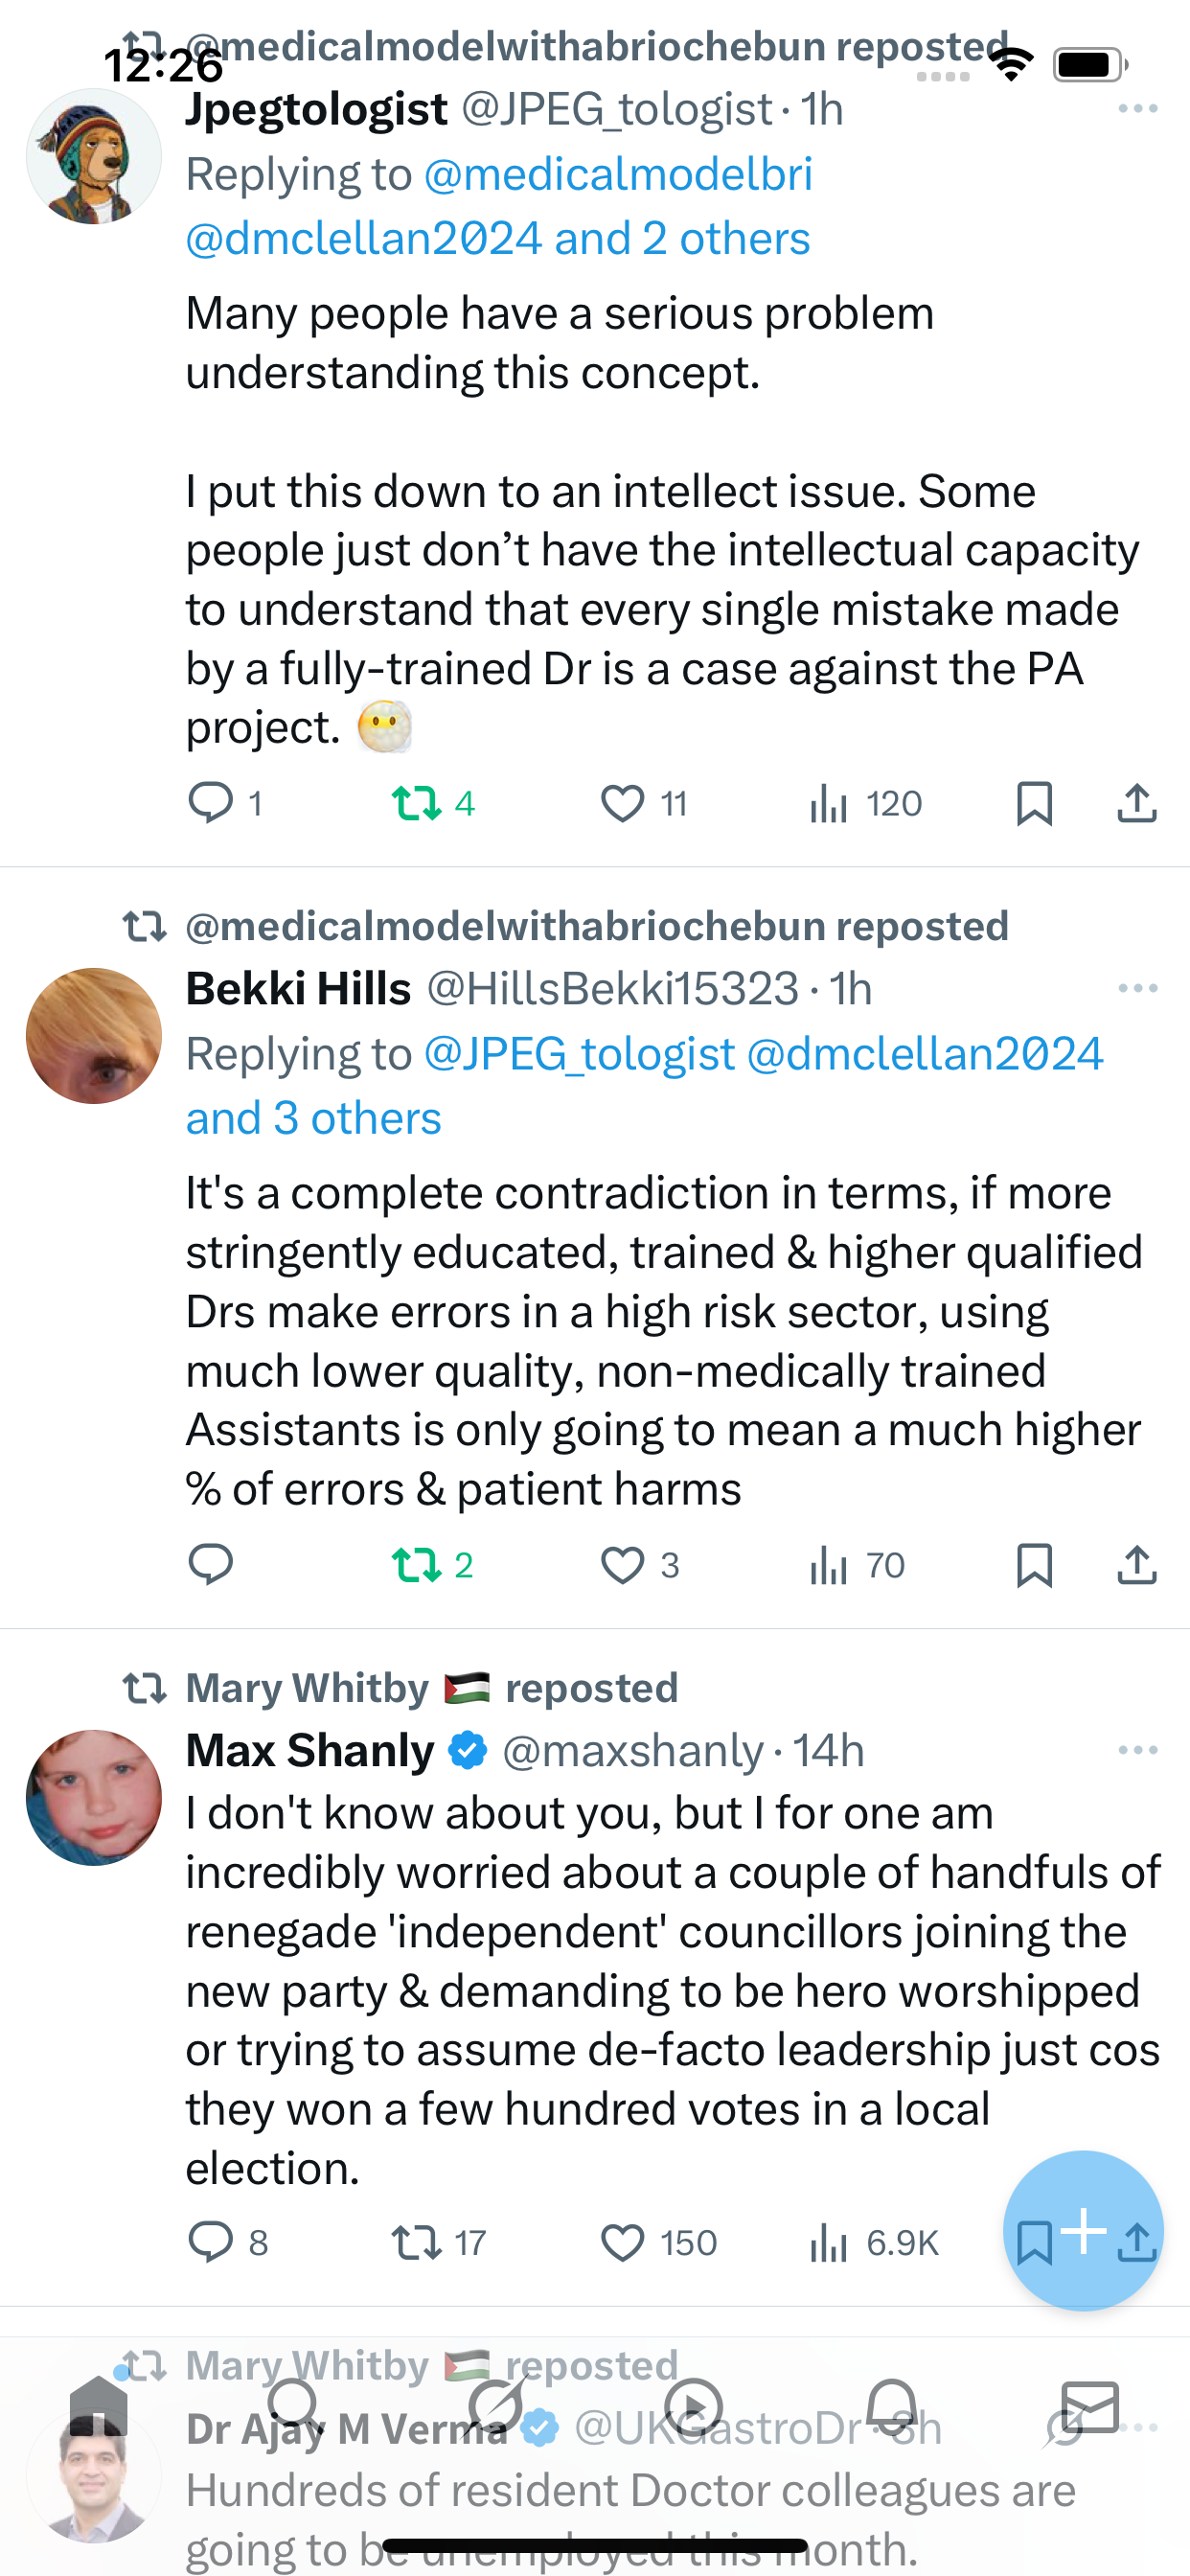Open Grok from the bottom bar
1190x2576 pixels.
coord(496,2406)
